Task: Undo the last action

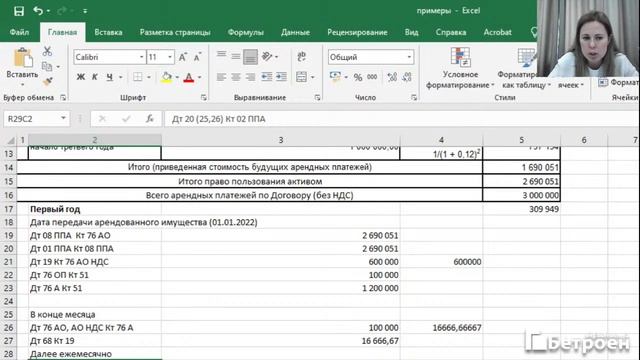Action: coord(38,11)
